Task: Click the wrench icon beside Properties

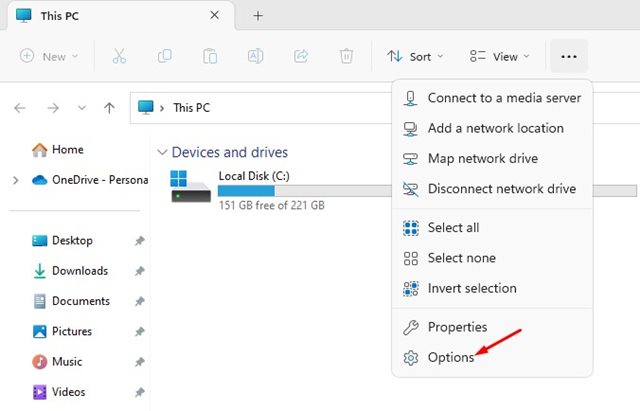Action: point(411,327)
